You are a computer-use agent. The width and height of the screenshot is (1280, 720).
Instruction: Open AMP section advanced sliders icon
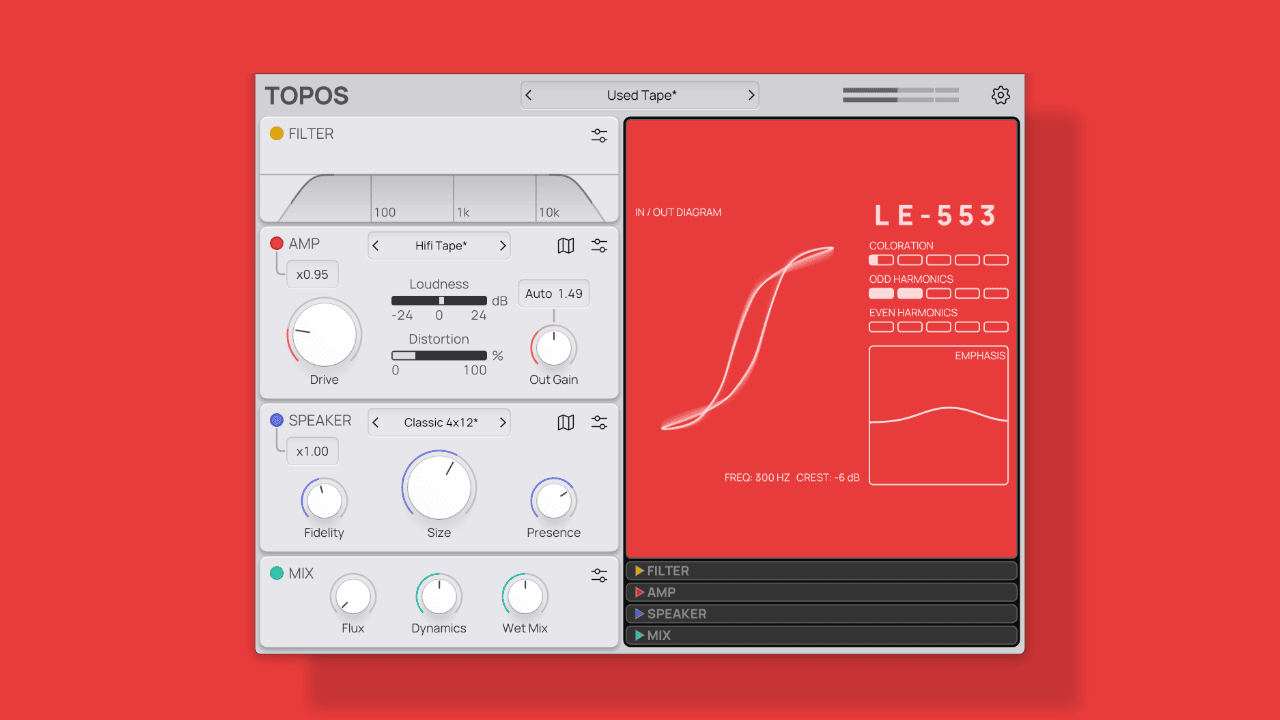[x=599, y=246]
